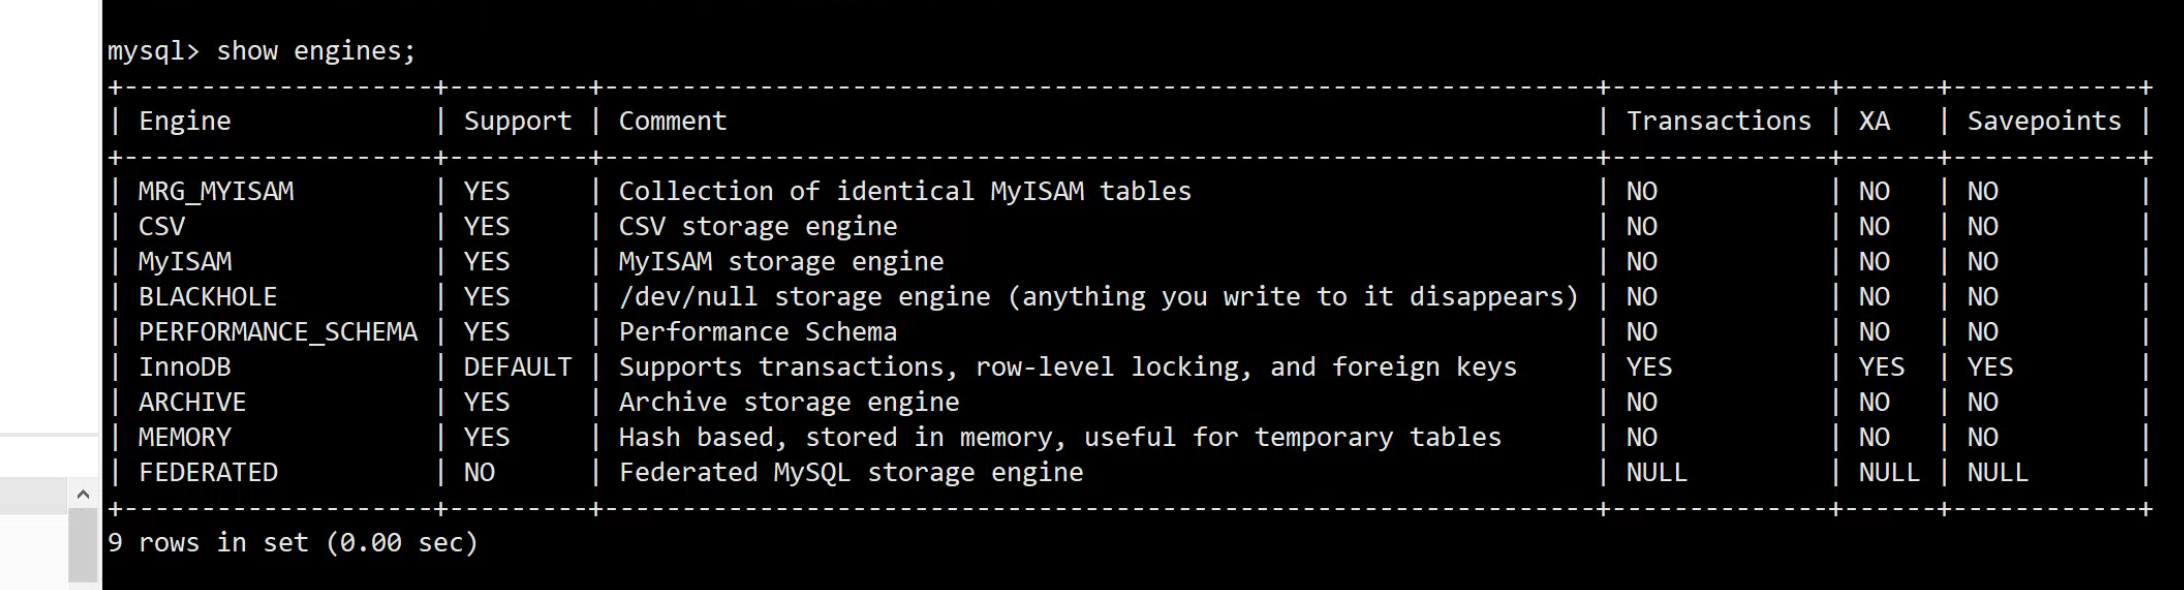Click the FEDERATED engine name
Image resolution: width=2184 pixels, height=590 pixels.
pos(208,472)
